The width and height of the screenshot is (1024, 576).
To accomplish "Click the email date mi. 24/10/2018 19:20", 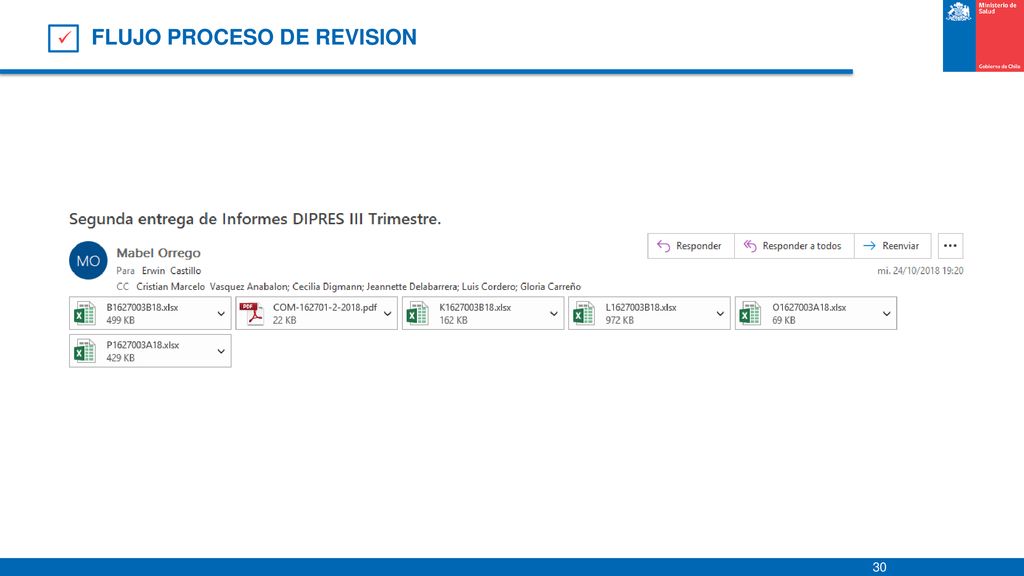I will 920,270.
